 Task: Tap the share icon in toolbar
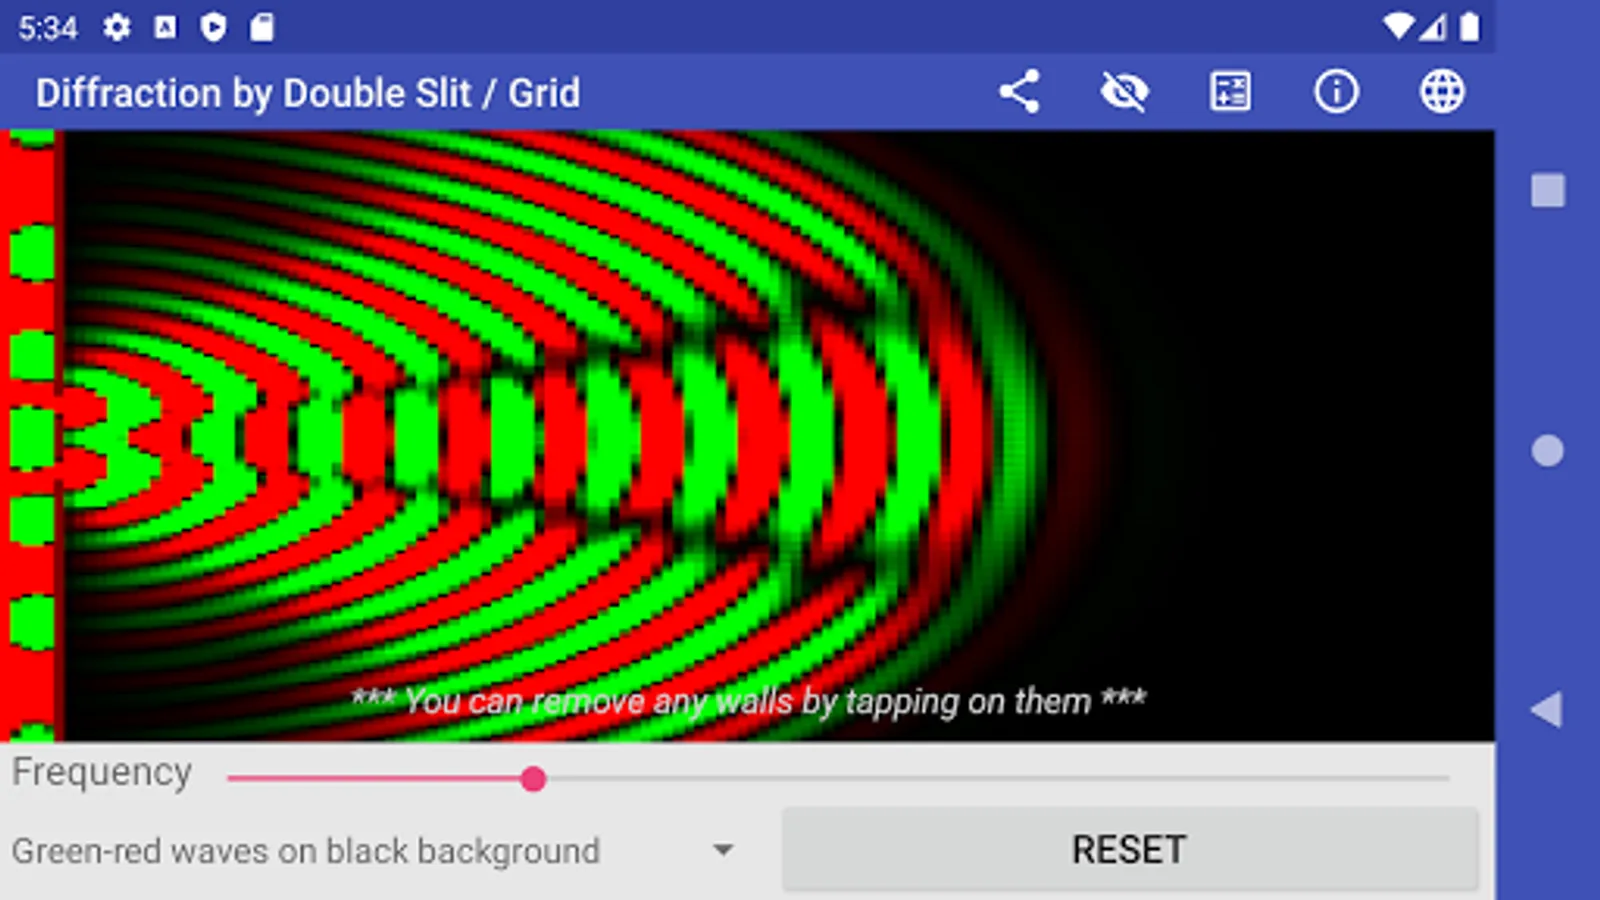tap(1019, 92)
